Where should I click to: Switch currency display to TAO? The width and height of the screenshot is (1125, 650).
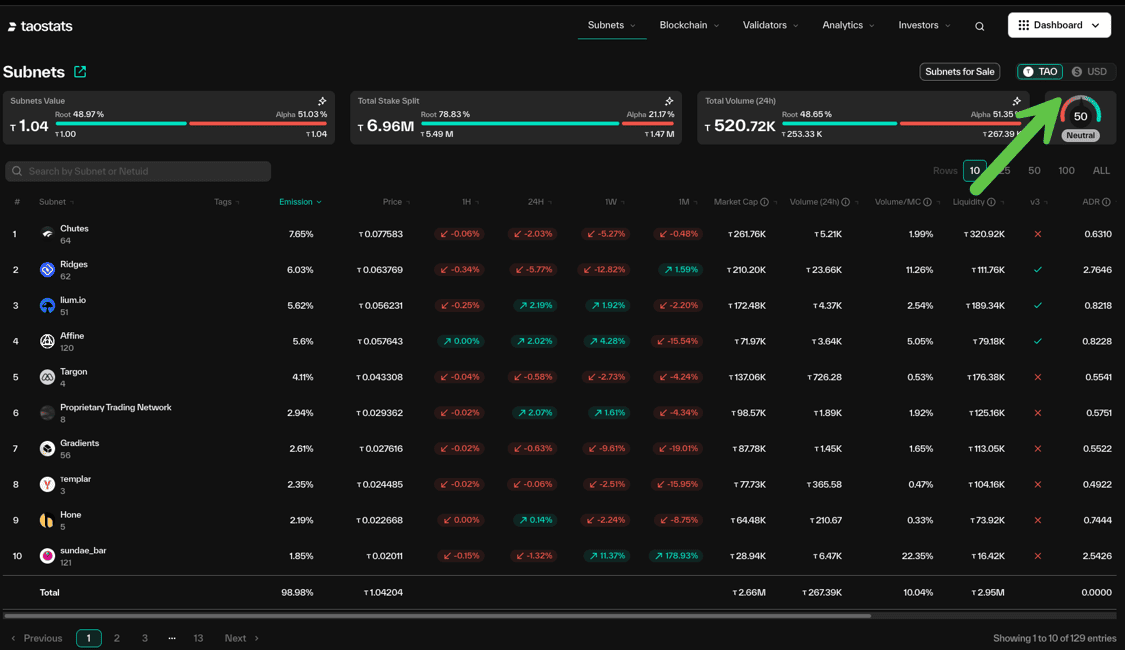click(1040, 72)
